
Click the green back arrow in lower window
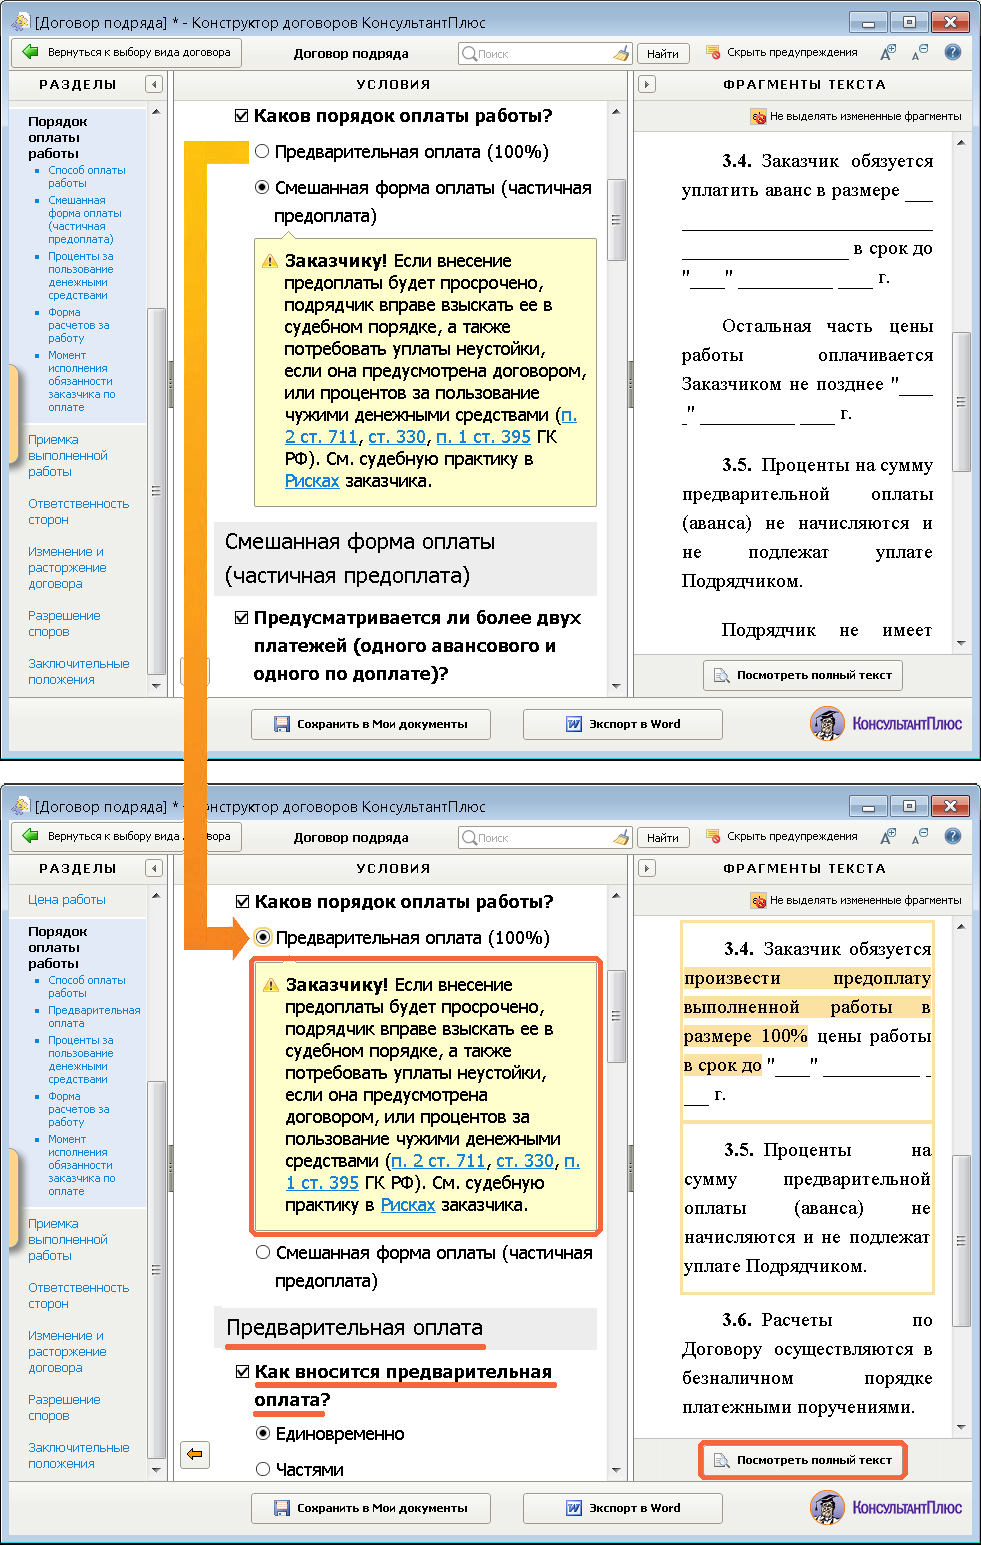tap(29, 836)
